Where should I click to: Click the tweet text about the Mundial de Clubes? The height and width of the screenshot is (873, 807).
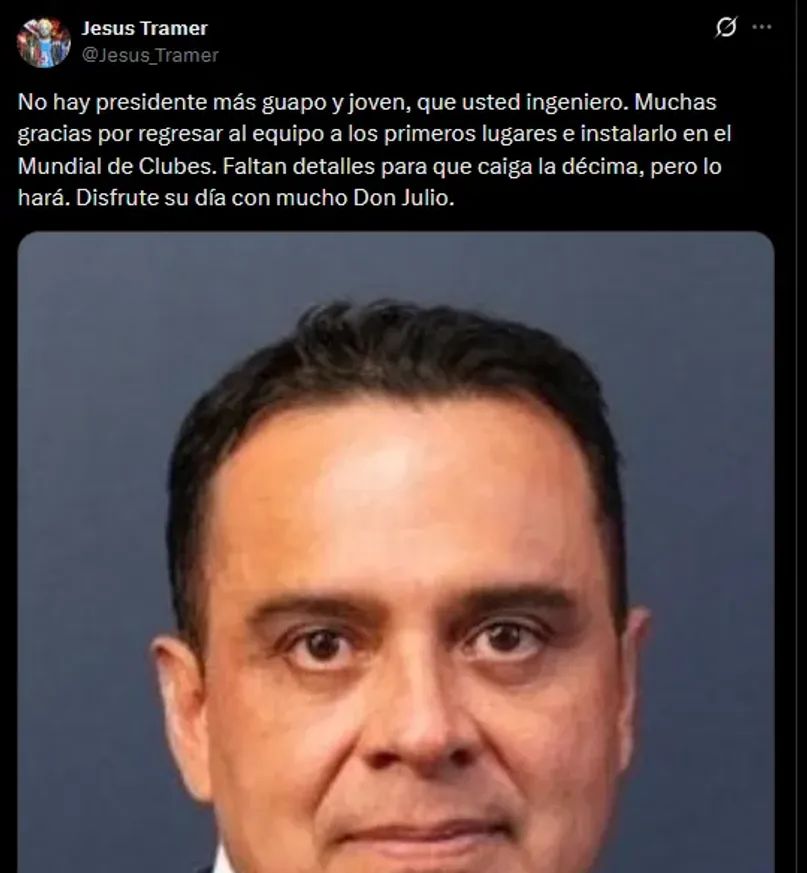[374, 150]
